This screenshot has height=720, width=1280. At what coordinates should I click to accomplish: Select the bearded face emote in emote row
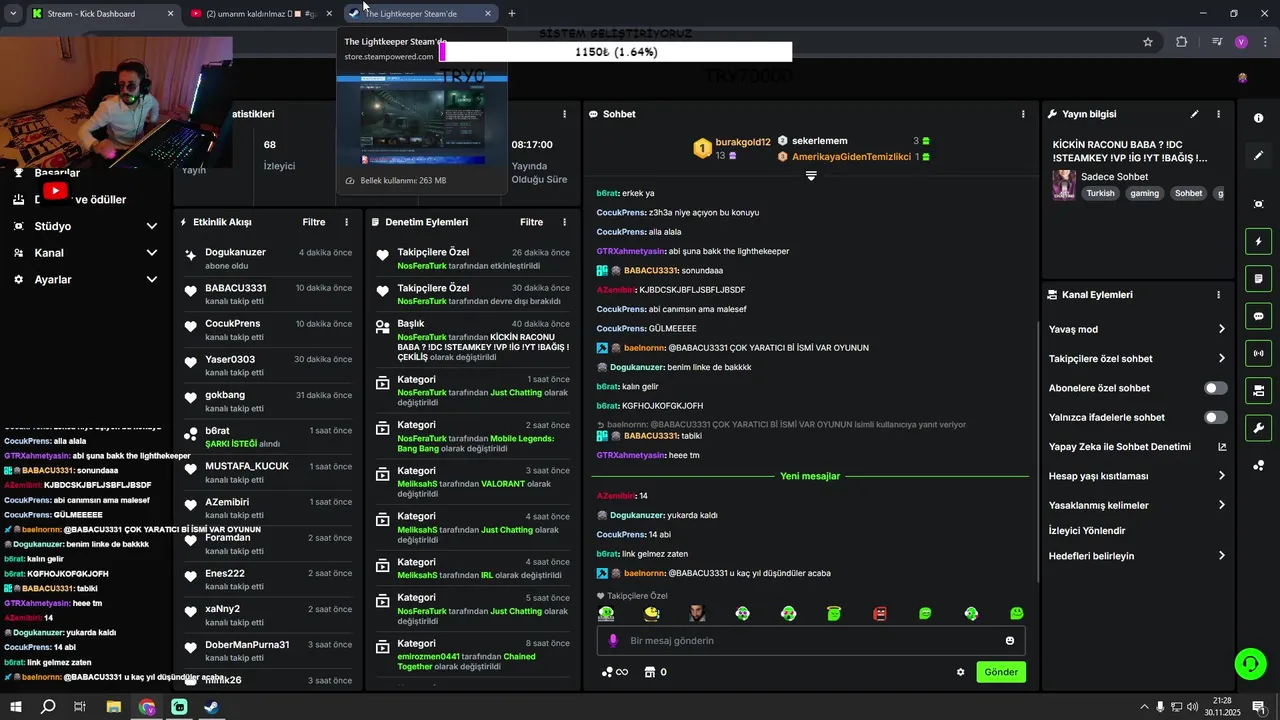click(697, 613)
